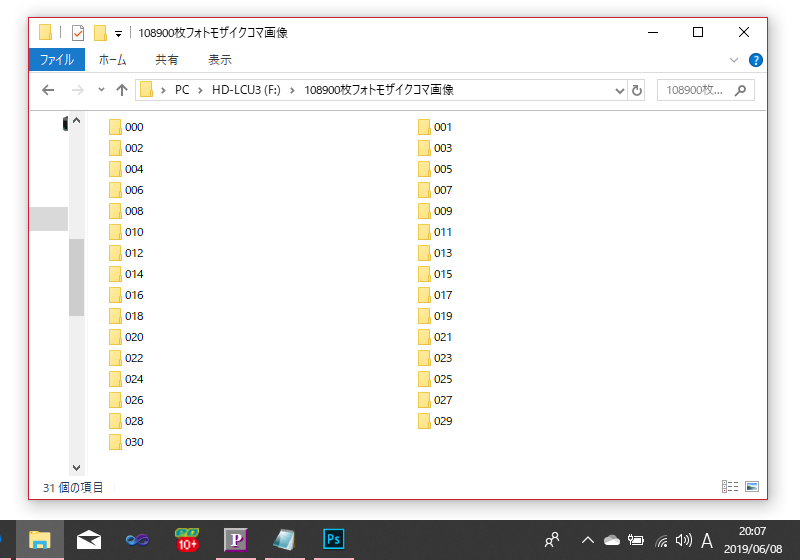Select folder 007
The height and width of the screenshot is (560, 800).
(x=435, y=190)
